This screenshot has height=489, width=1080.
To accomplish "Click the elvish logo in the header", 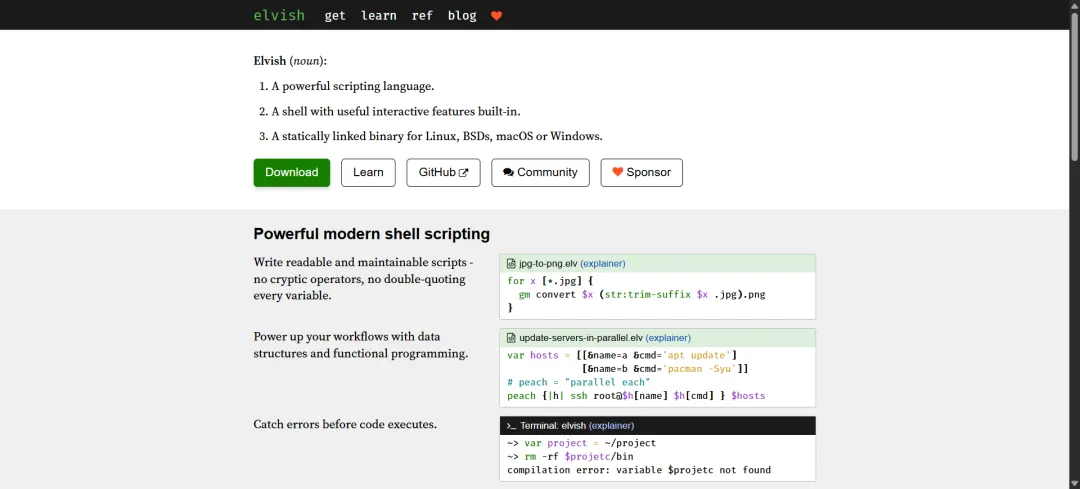I will pyautogui.click(x=279, y=15).
